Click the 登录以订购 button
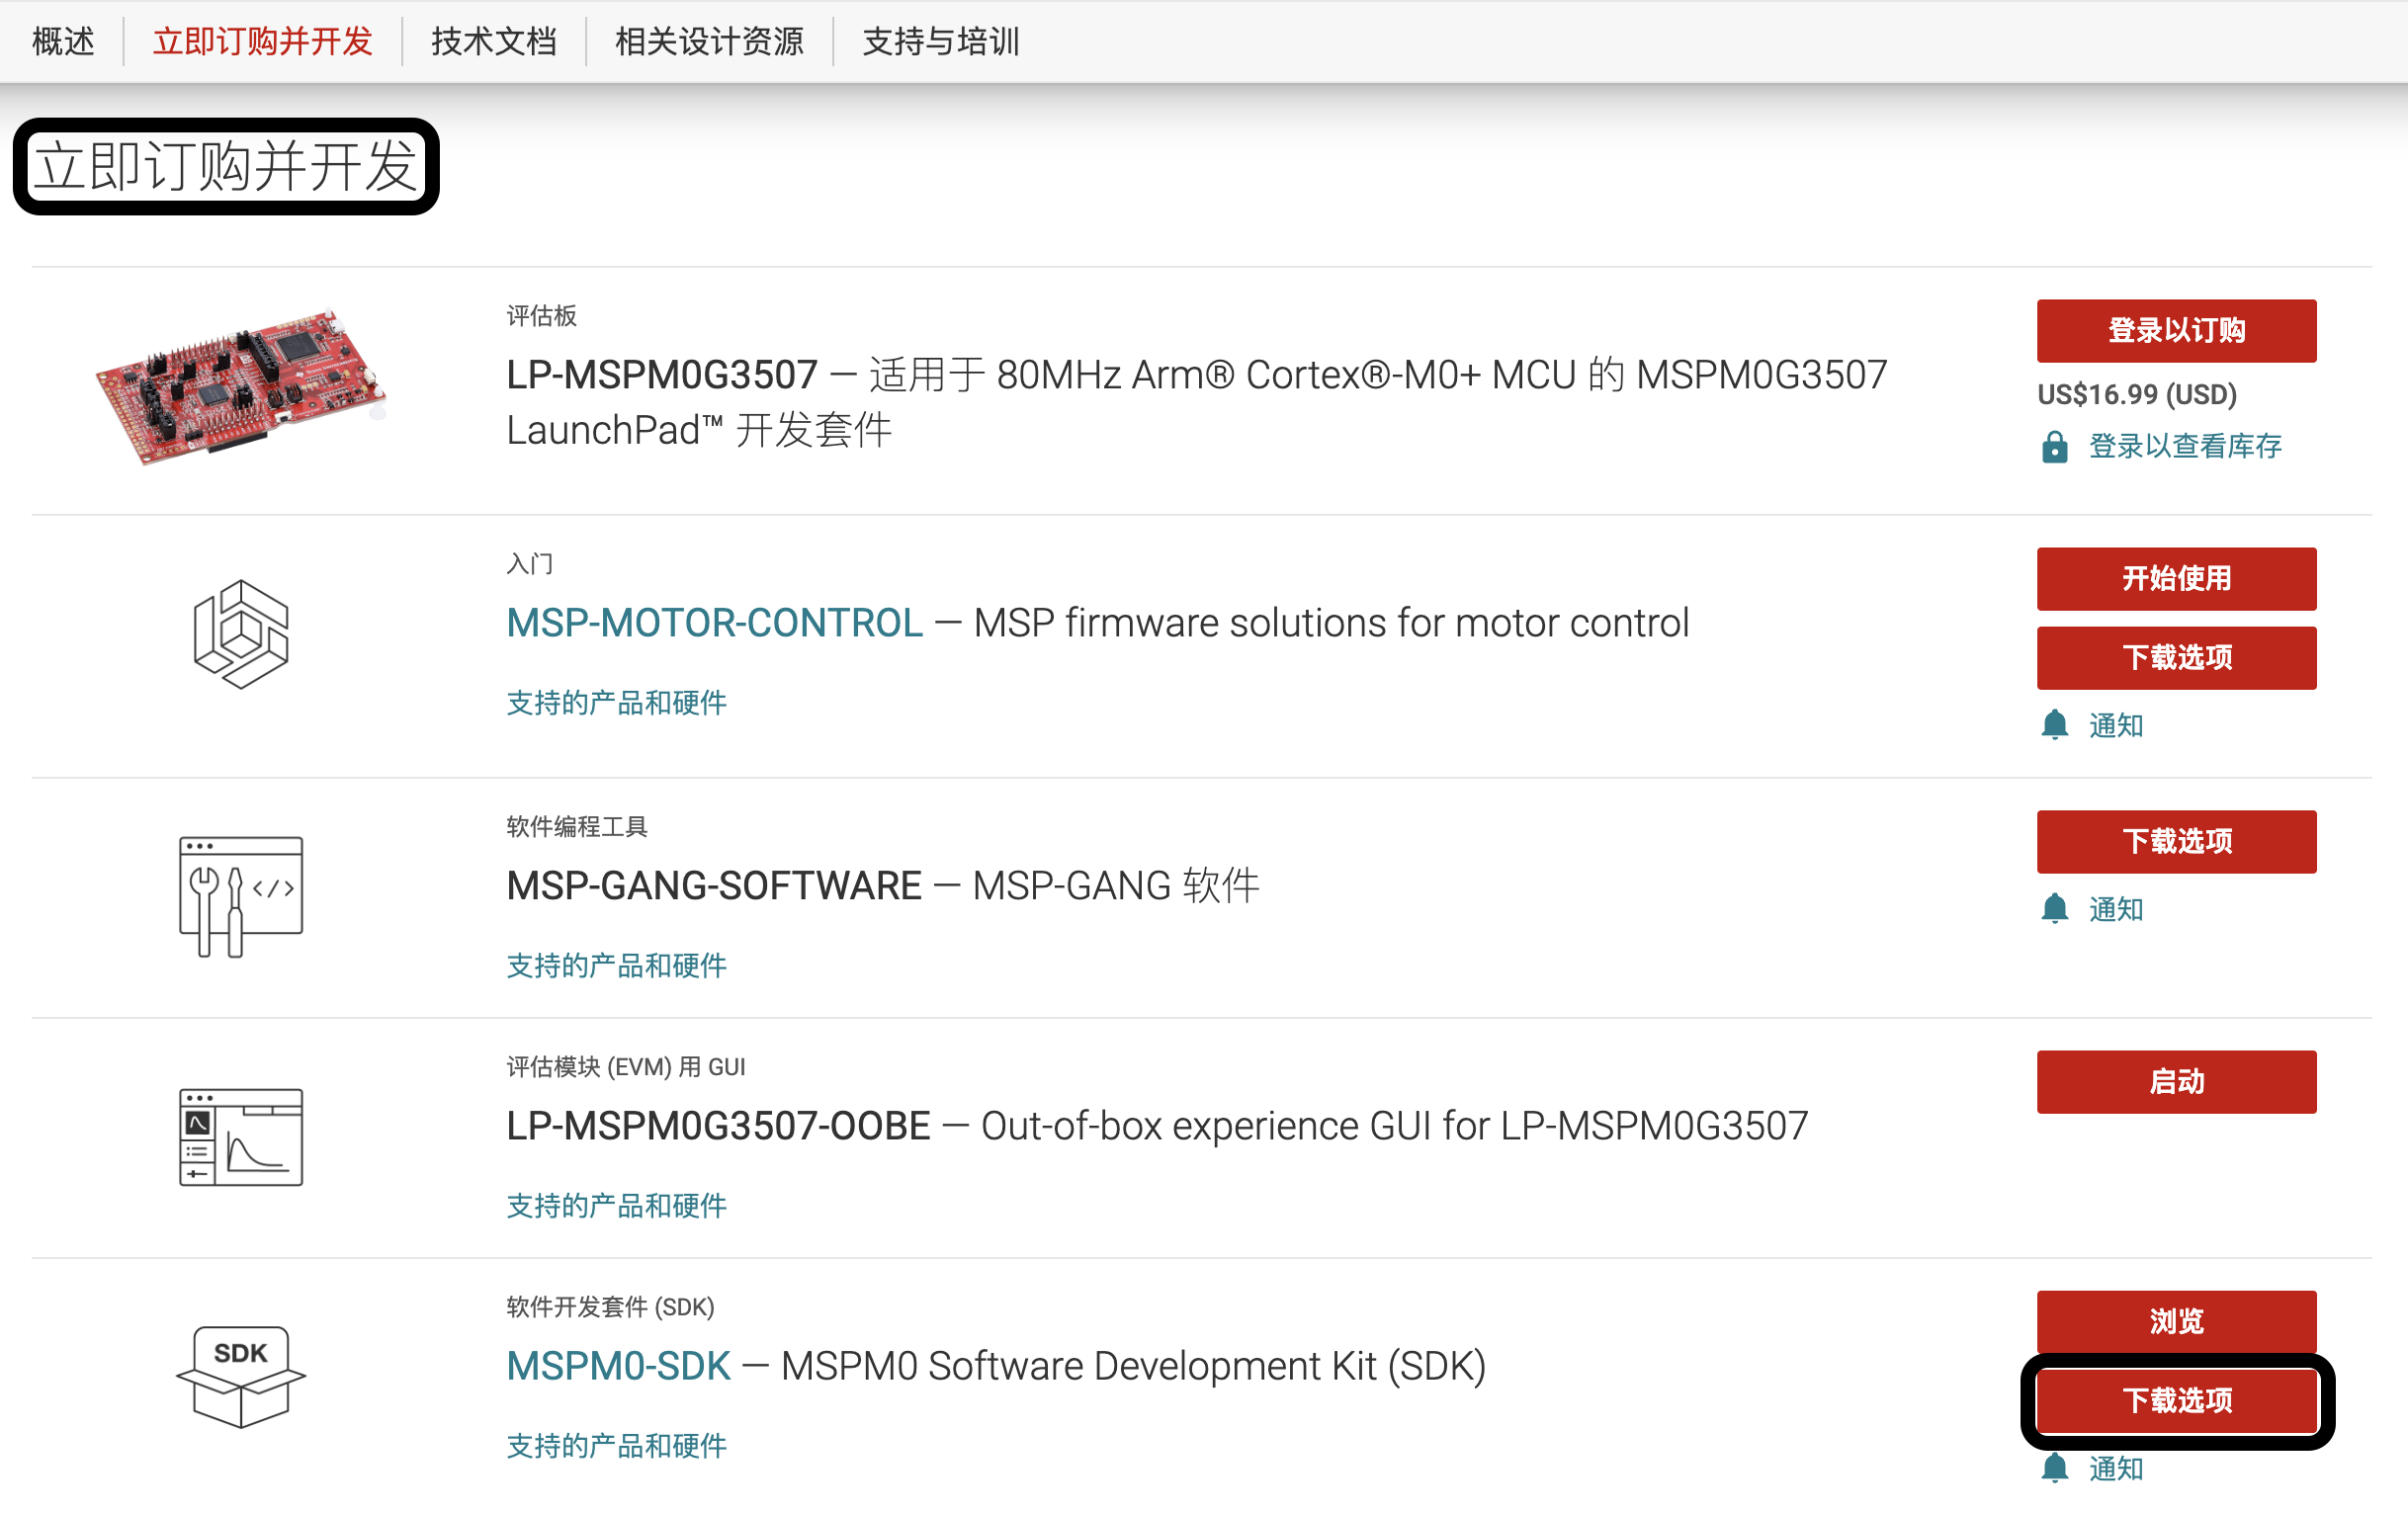This screenshot has width=2408, height=1514. 2177,331
